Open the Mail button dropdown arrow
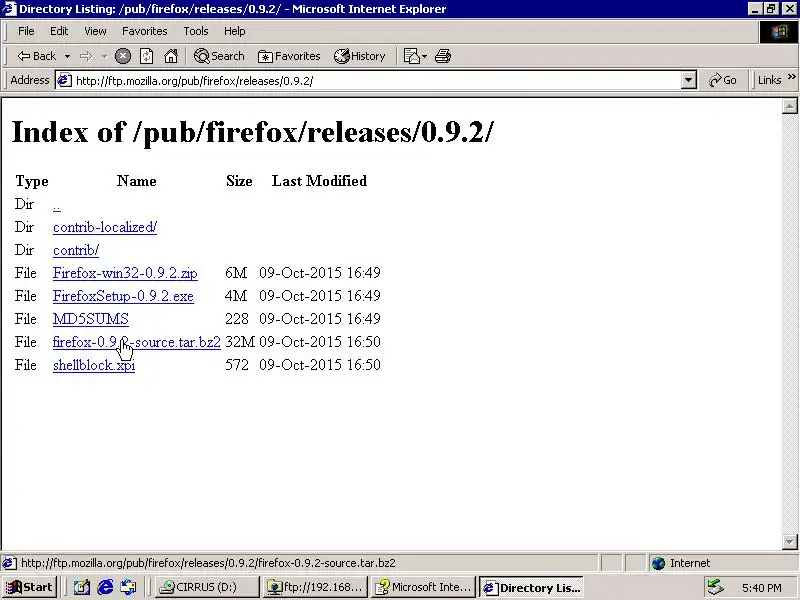The width and height of the screenshot is (800, 600). (x=424, y=56)
